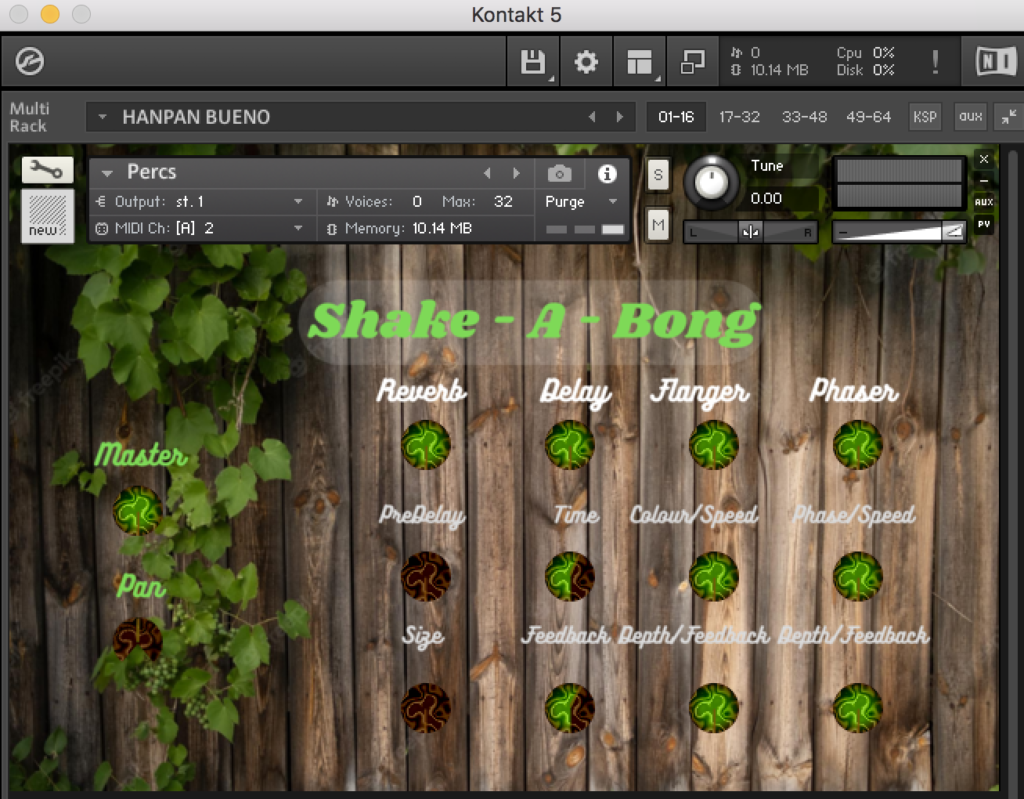Viewport: 1024px width, 799px height.
Task: Open the save/load files menu
Action: (x=533, y=62)
